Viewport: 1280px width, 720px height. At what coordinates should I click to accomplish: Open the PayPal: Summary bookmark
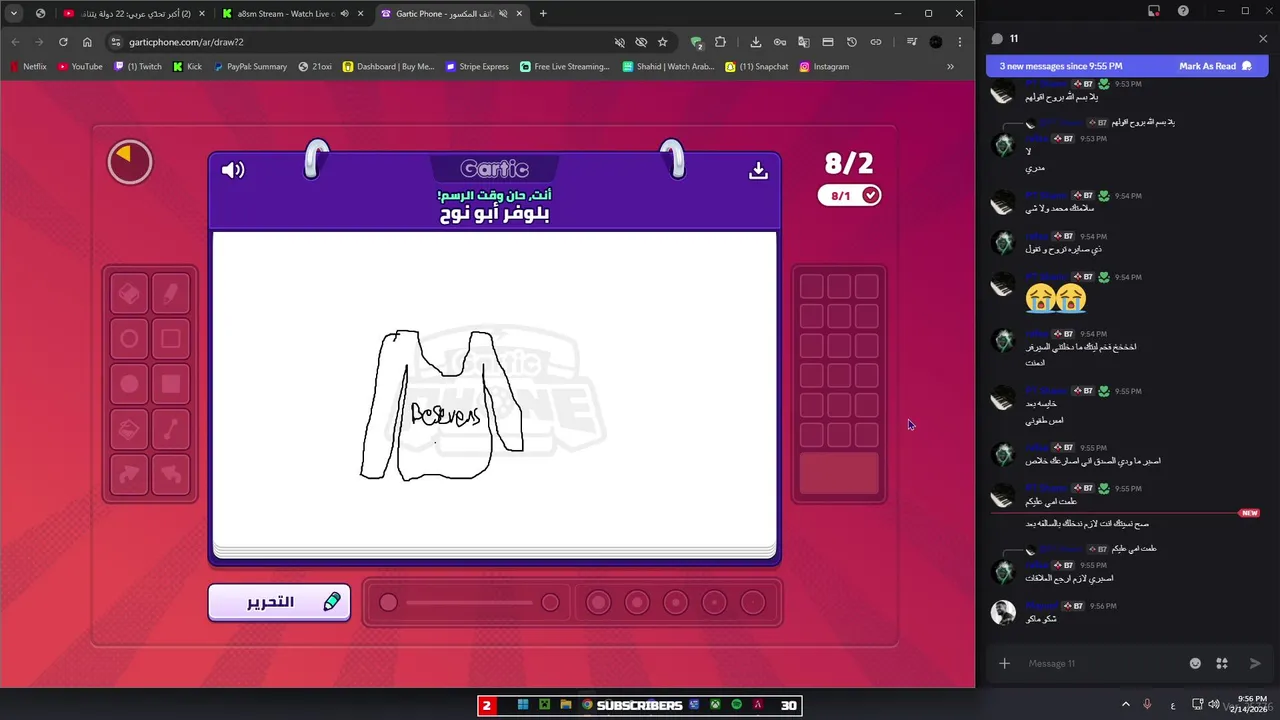point(249,67)
